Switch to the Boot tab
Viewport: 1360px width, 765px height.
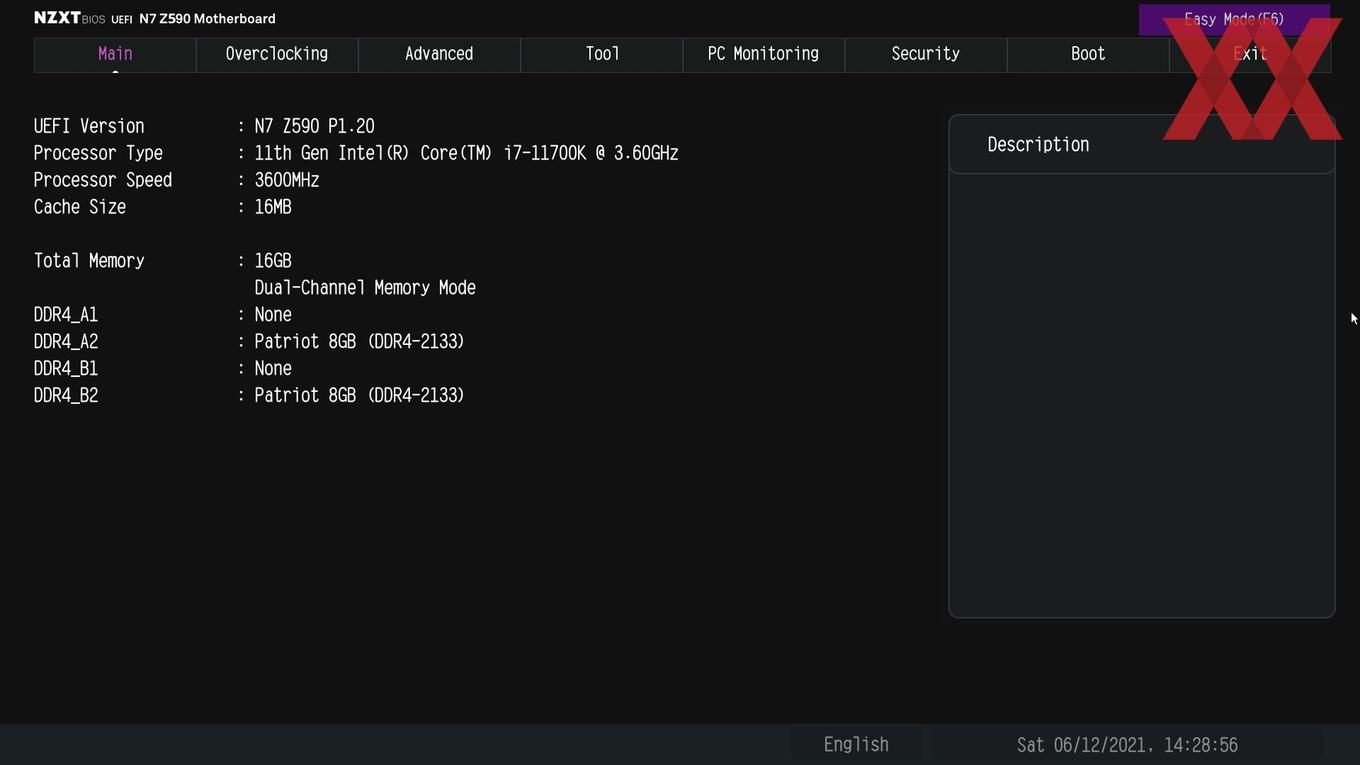click(1088, 54)
